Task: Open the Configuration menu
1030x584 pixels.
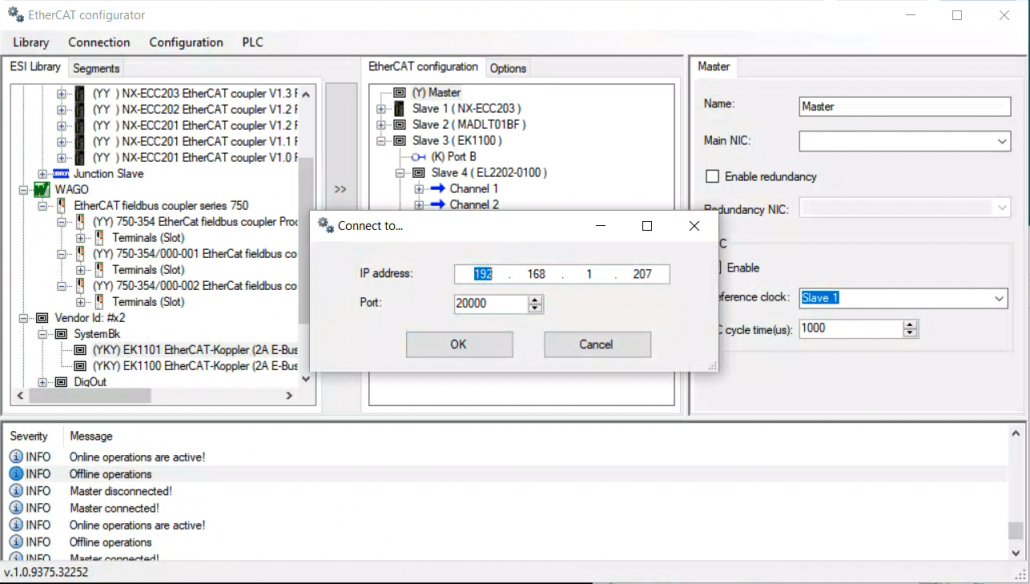Action: coord(186,42)
